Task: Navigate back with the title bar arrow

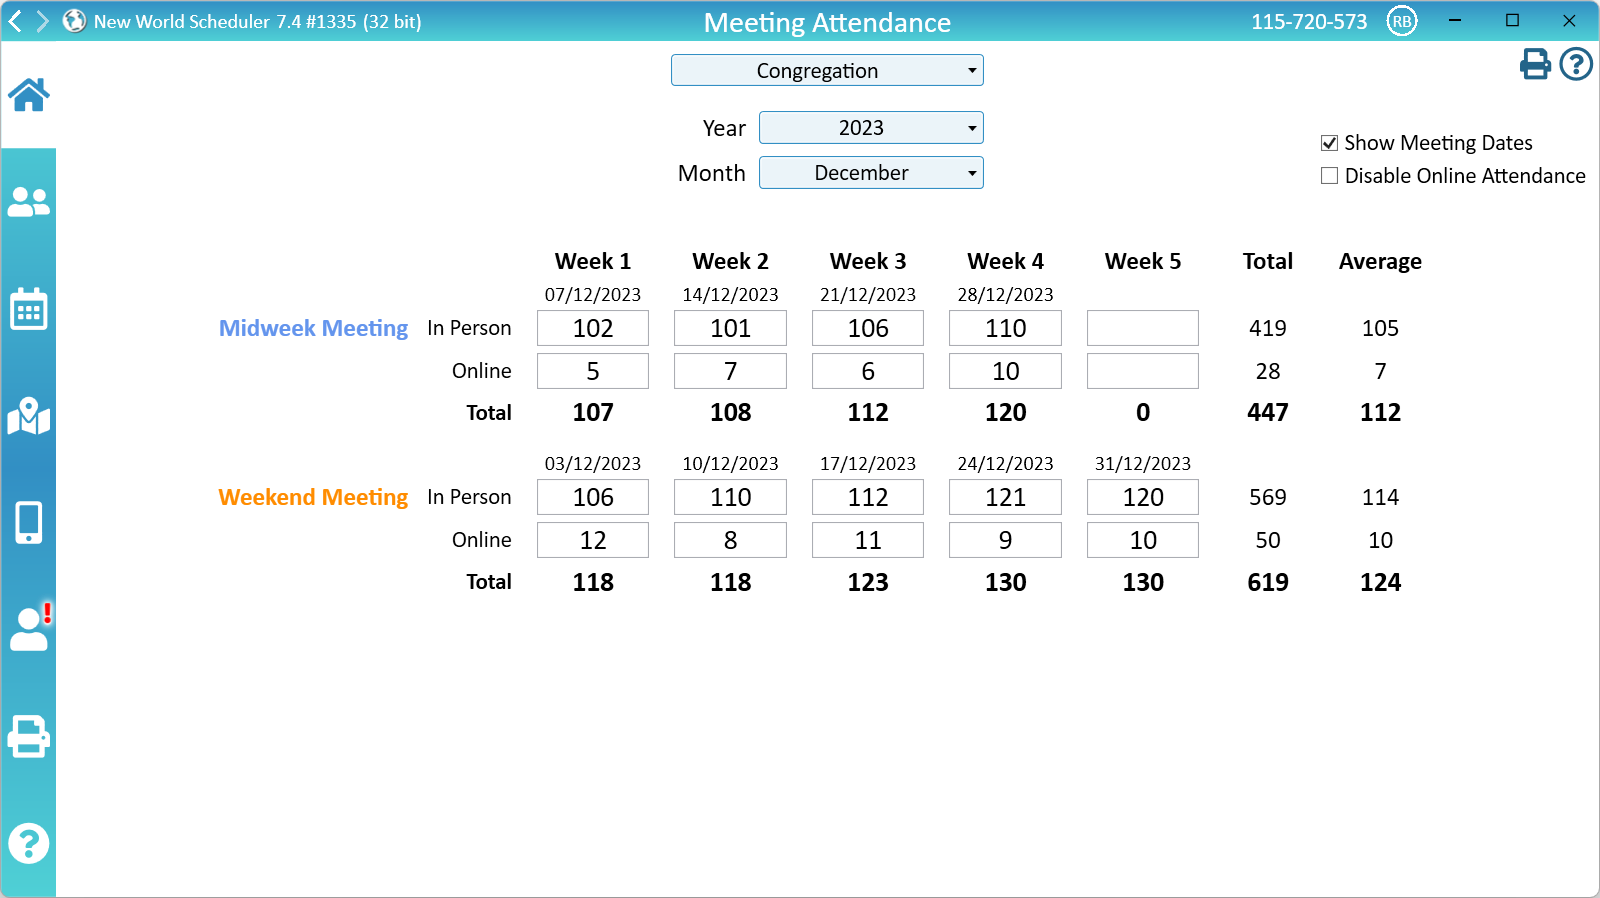Action: [x=15, y=21]
